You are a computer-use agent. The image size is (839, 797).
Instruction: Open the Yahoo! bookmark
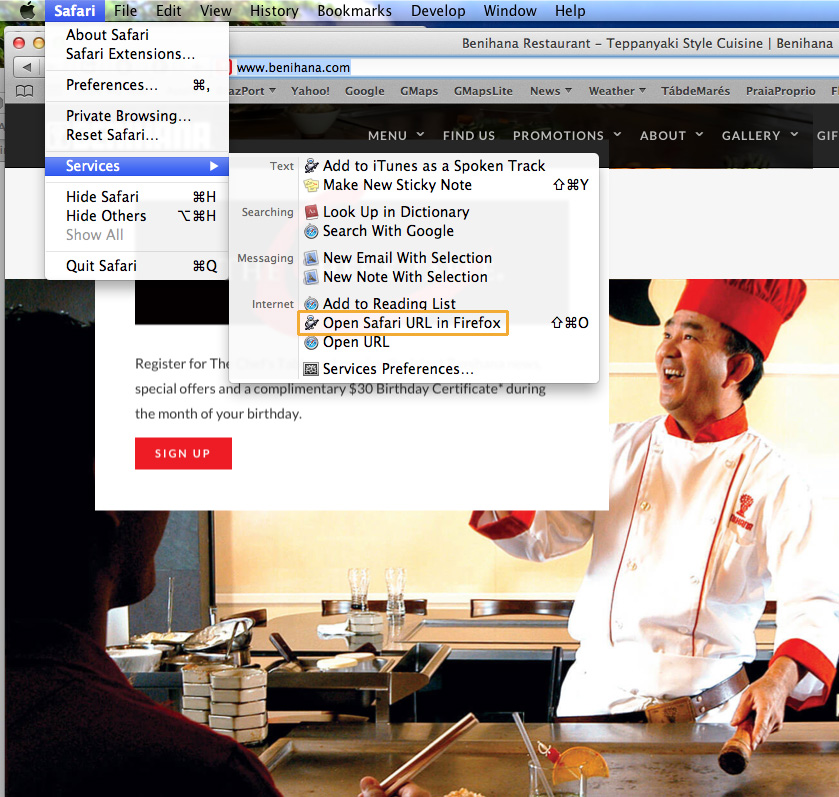310,91
